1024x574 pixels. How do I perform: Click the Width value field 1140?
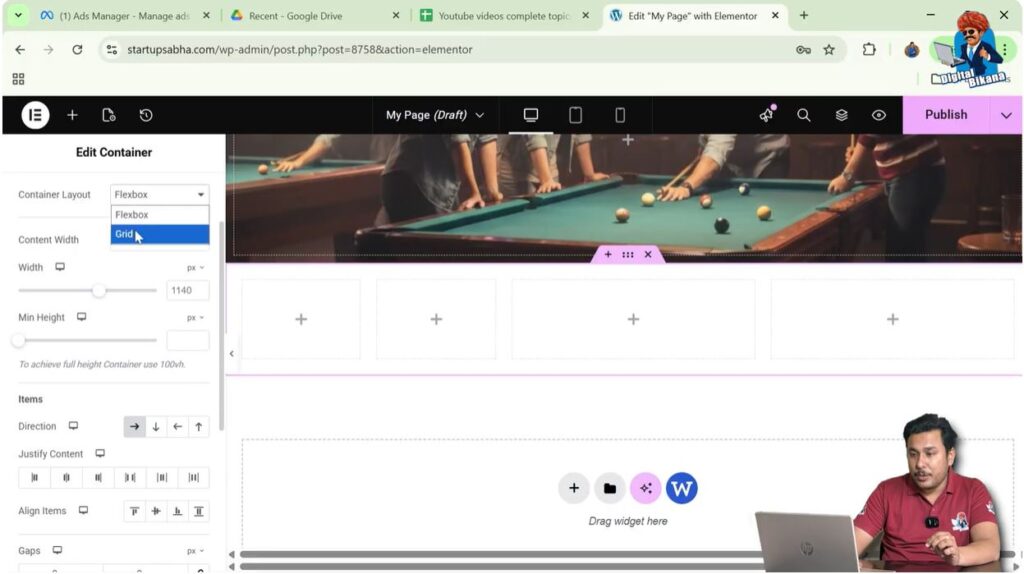(187, 291)
